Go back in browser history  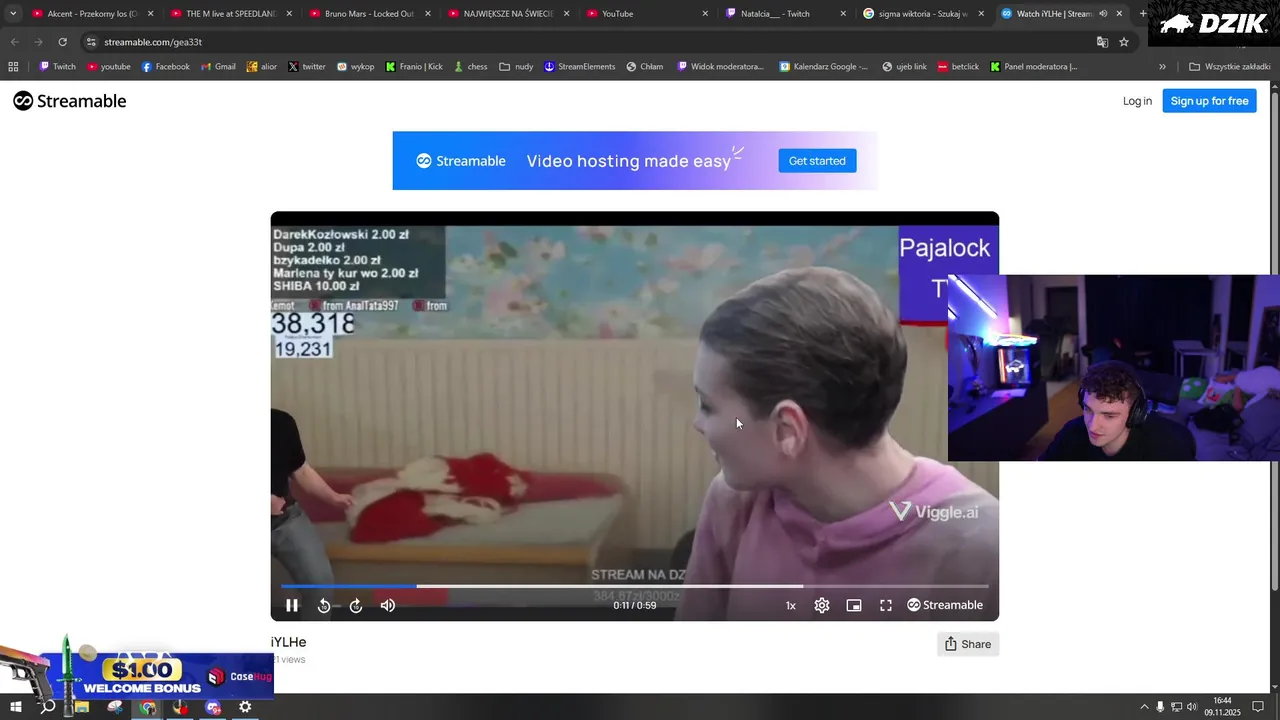[14, 42]
